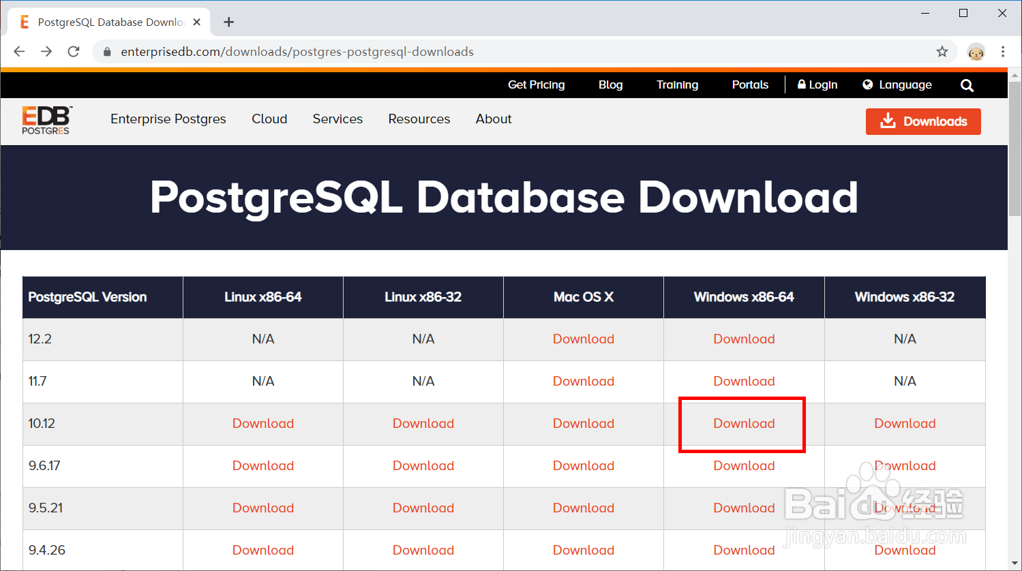Open the Language selector
1022x571 pixels.
pos(897,85)
